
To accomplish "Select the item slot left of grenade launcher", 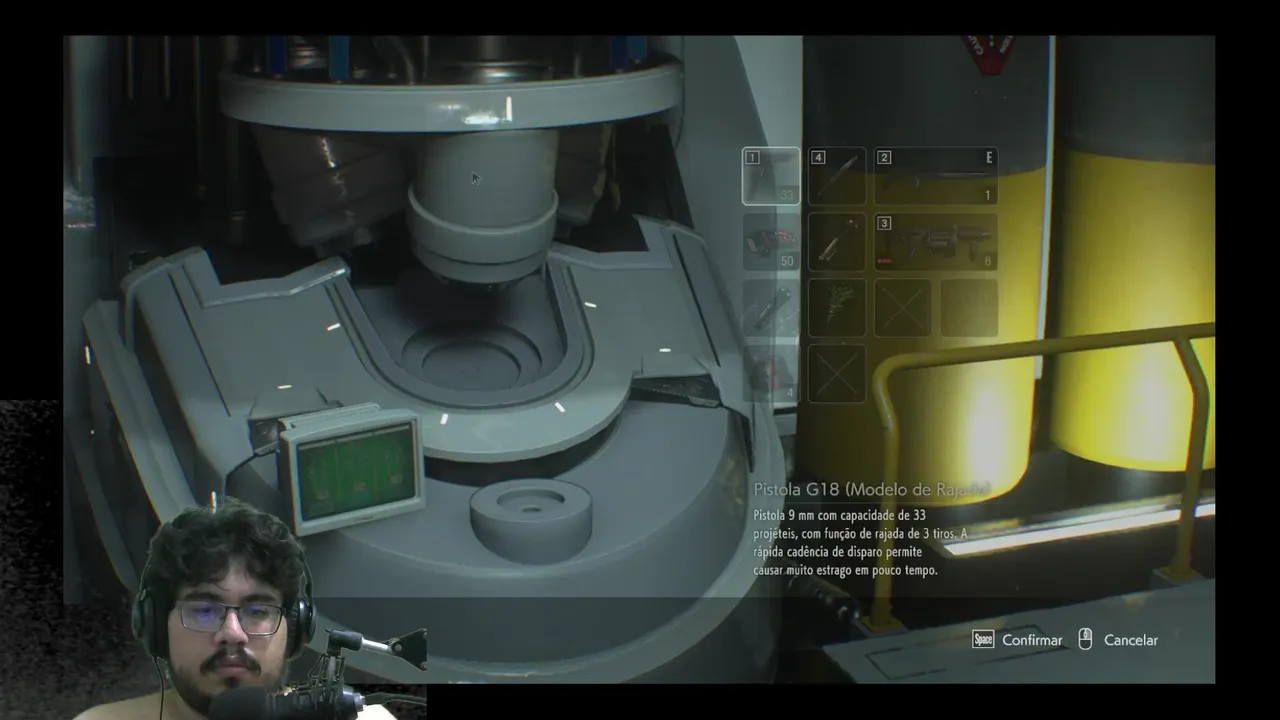I will pos(837,242).
